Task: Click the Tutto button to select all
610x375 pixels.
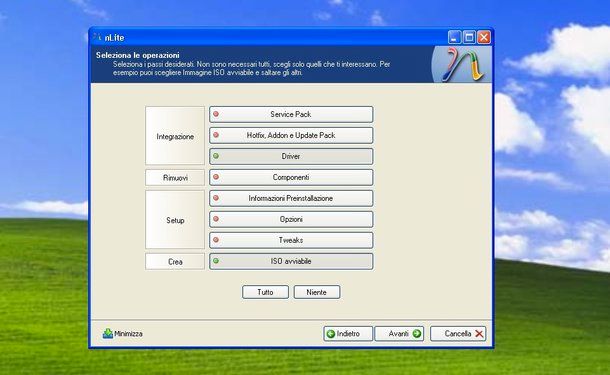Action: (265, 292)
